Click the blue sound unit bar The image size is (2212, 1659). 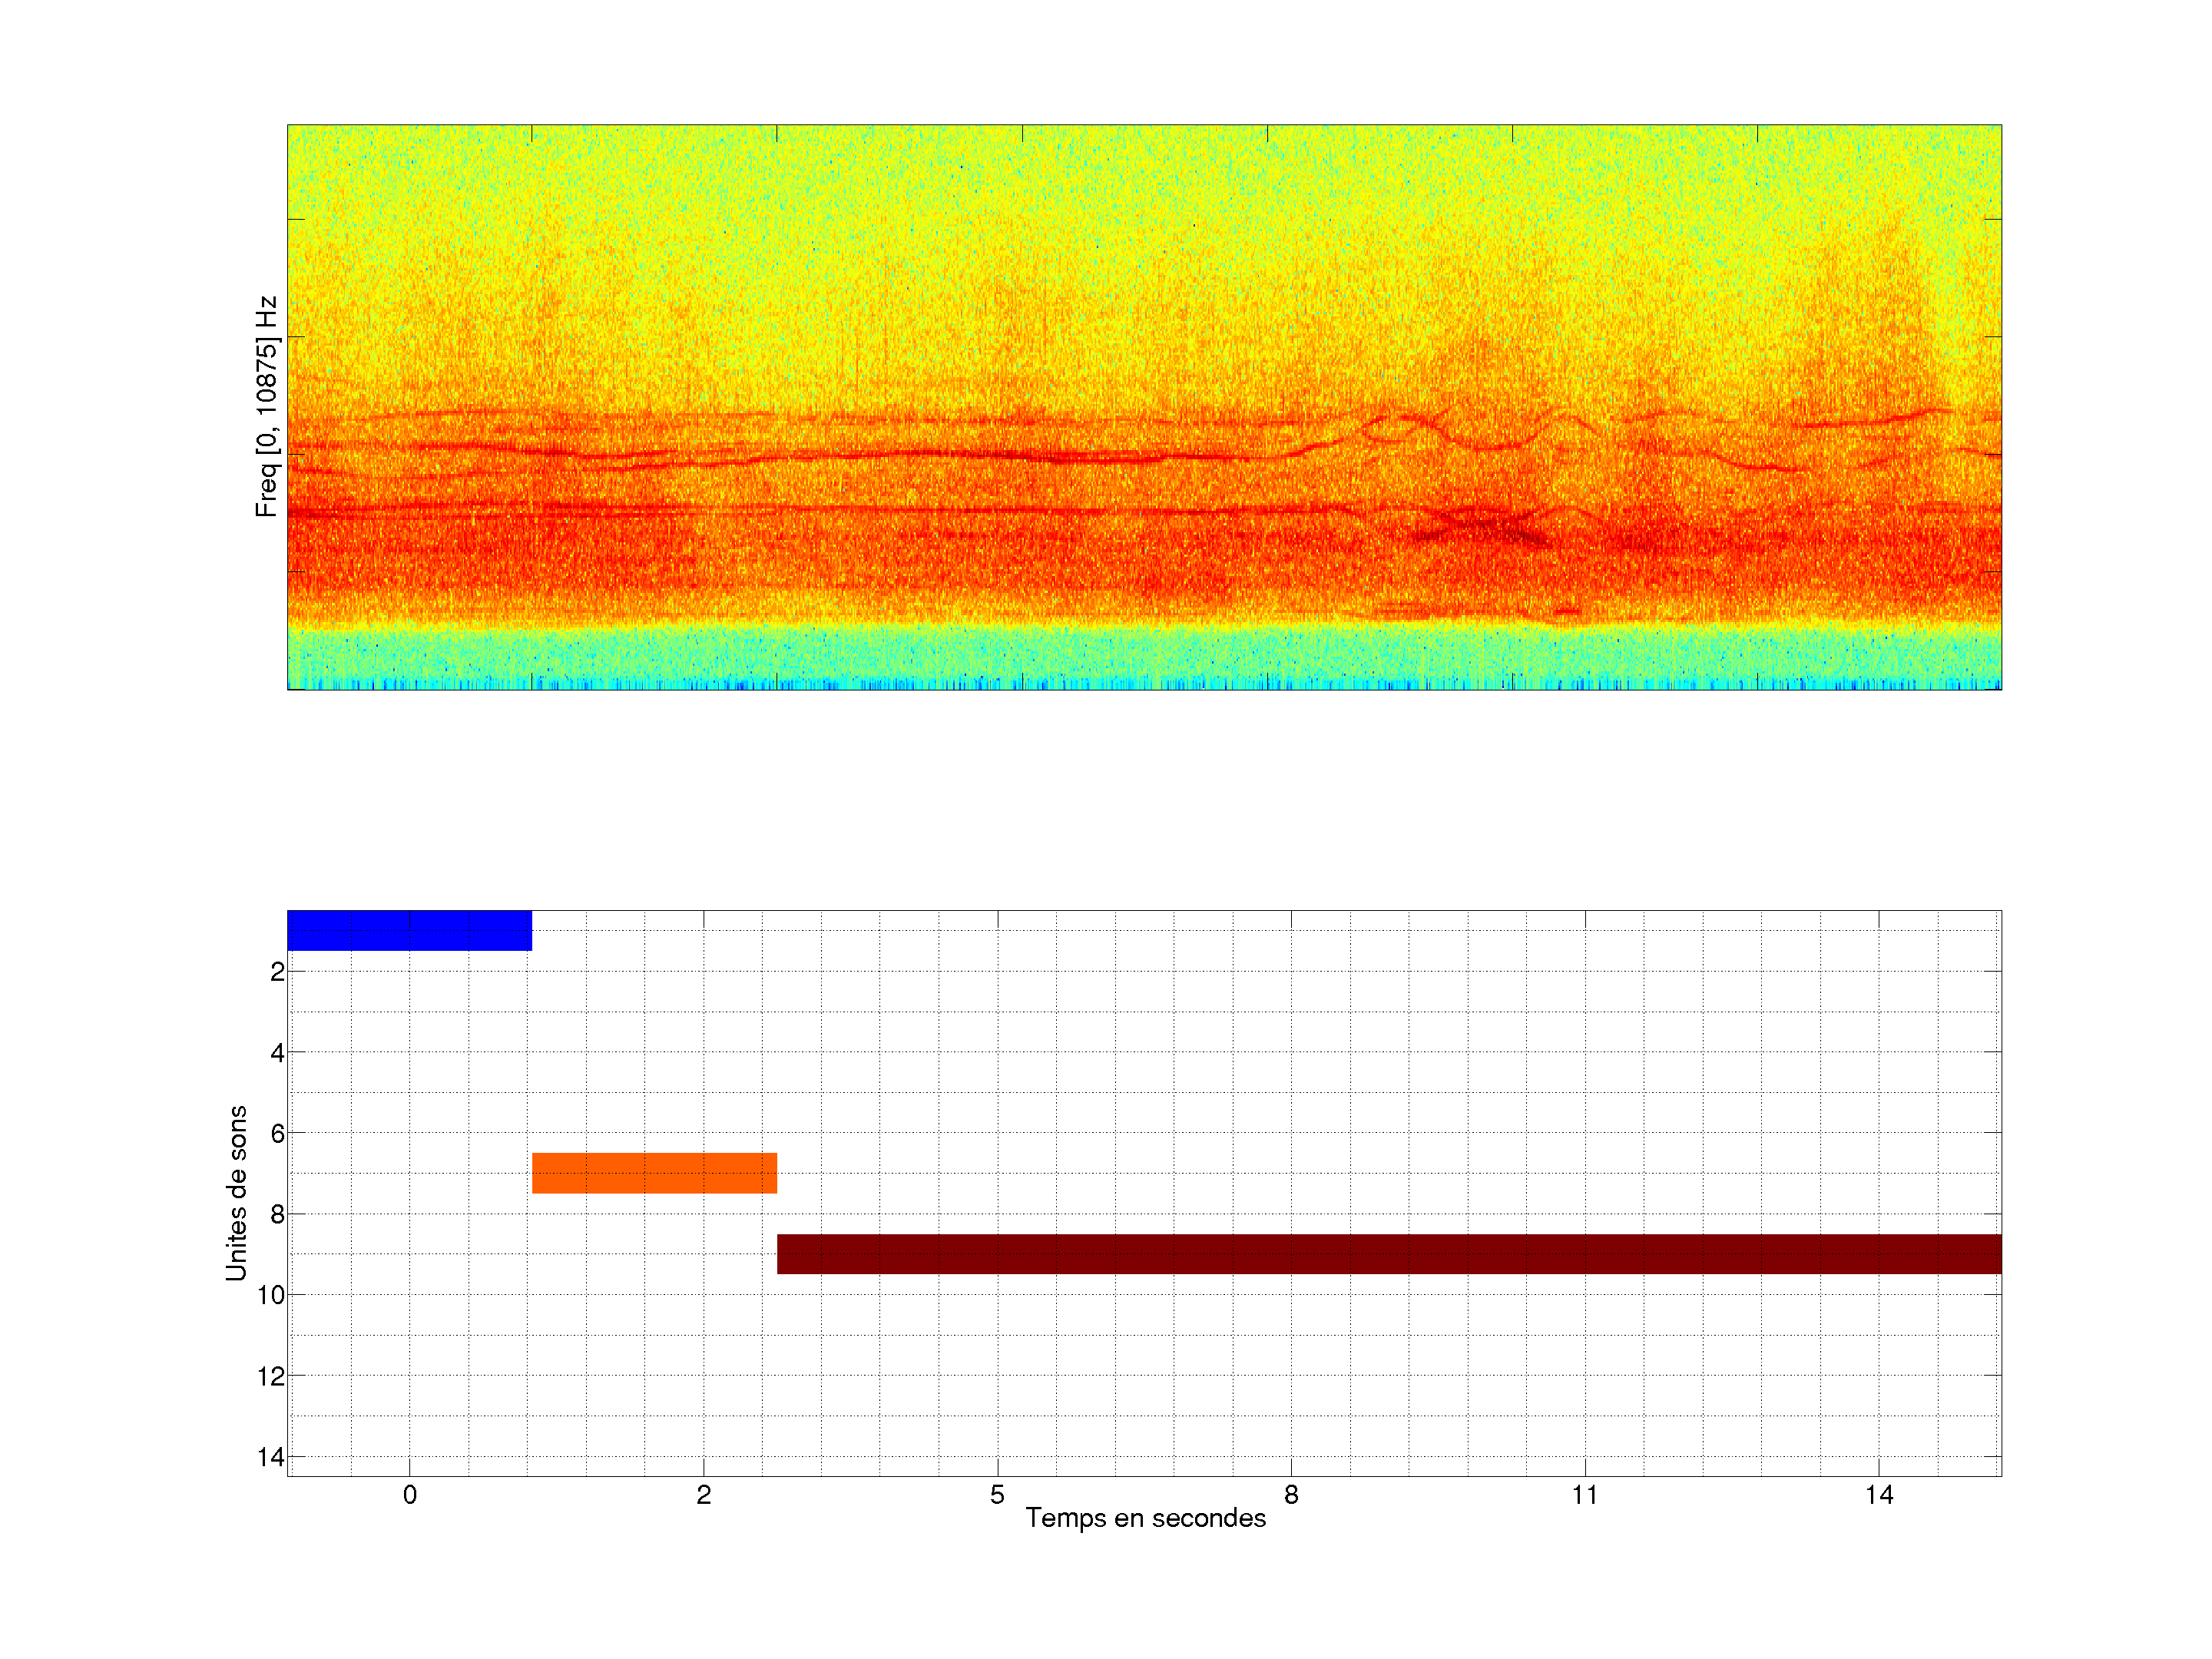click(409, 930)
